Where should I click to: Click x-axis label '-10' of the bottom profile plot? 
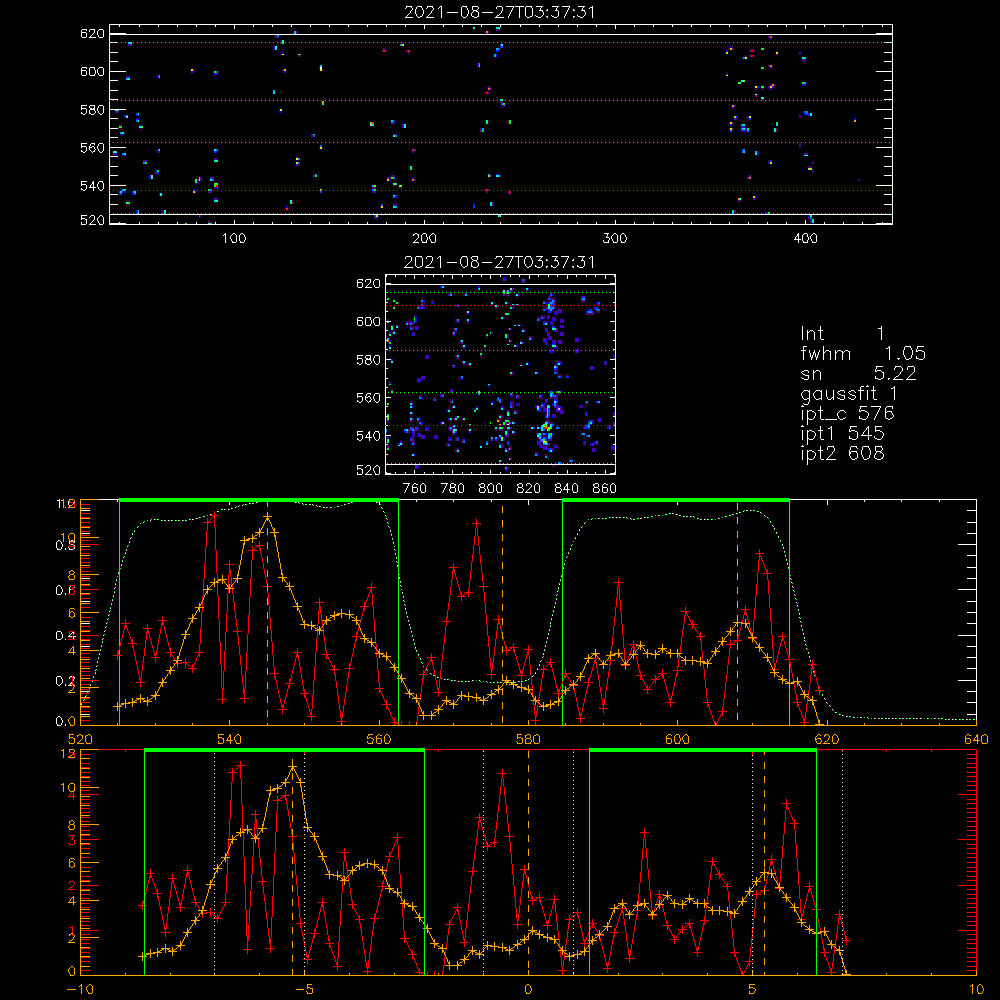pos(80,990)
